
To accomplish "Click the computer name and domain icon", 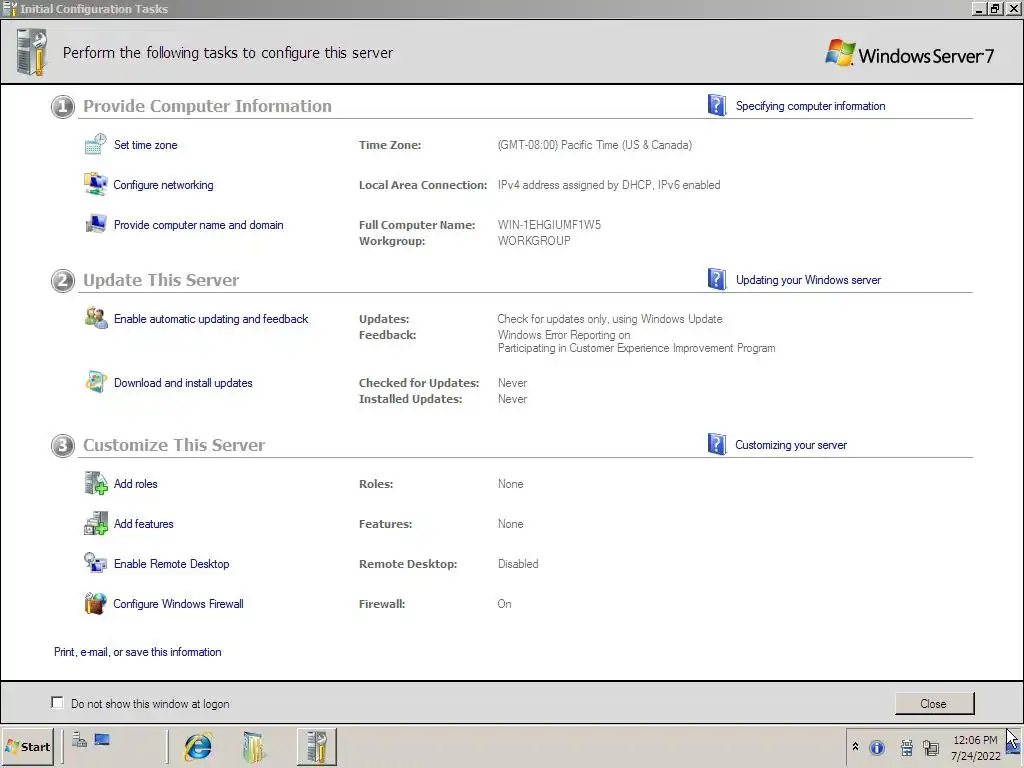I will (96, 224).
